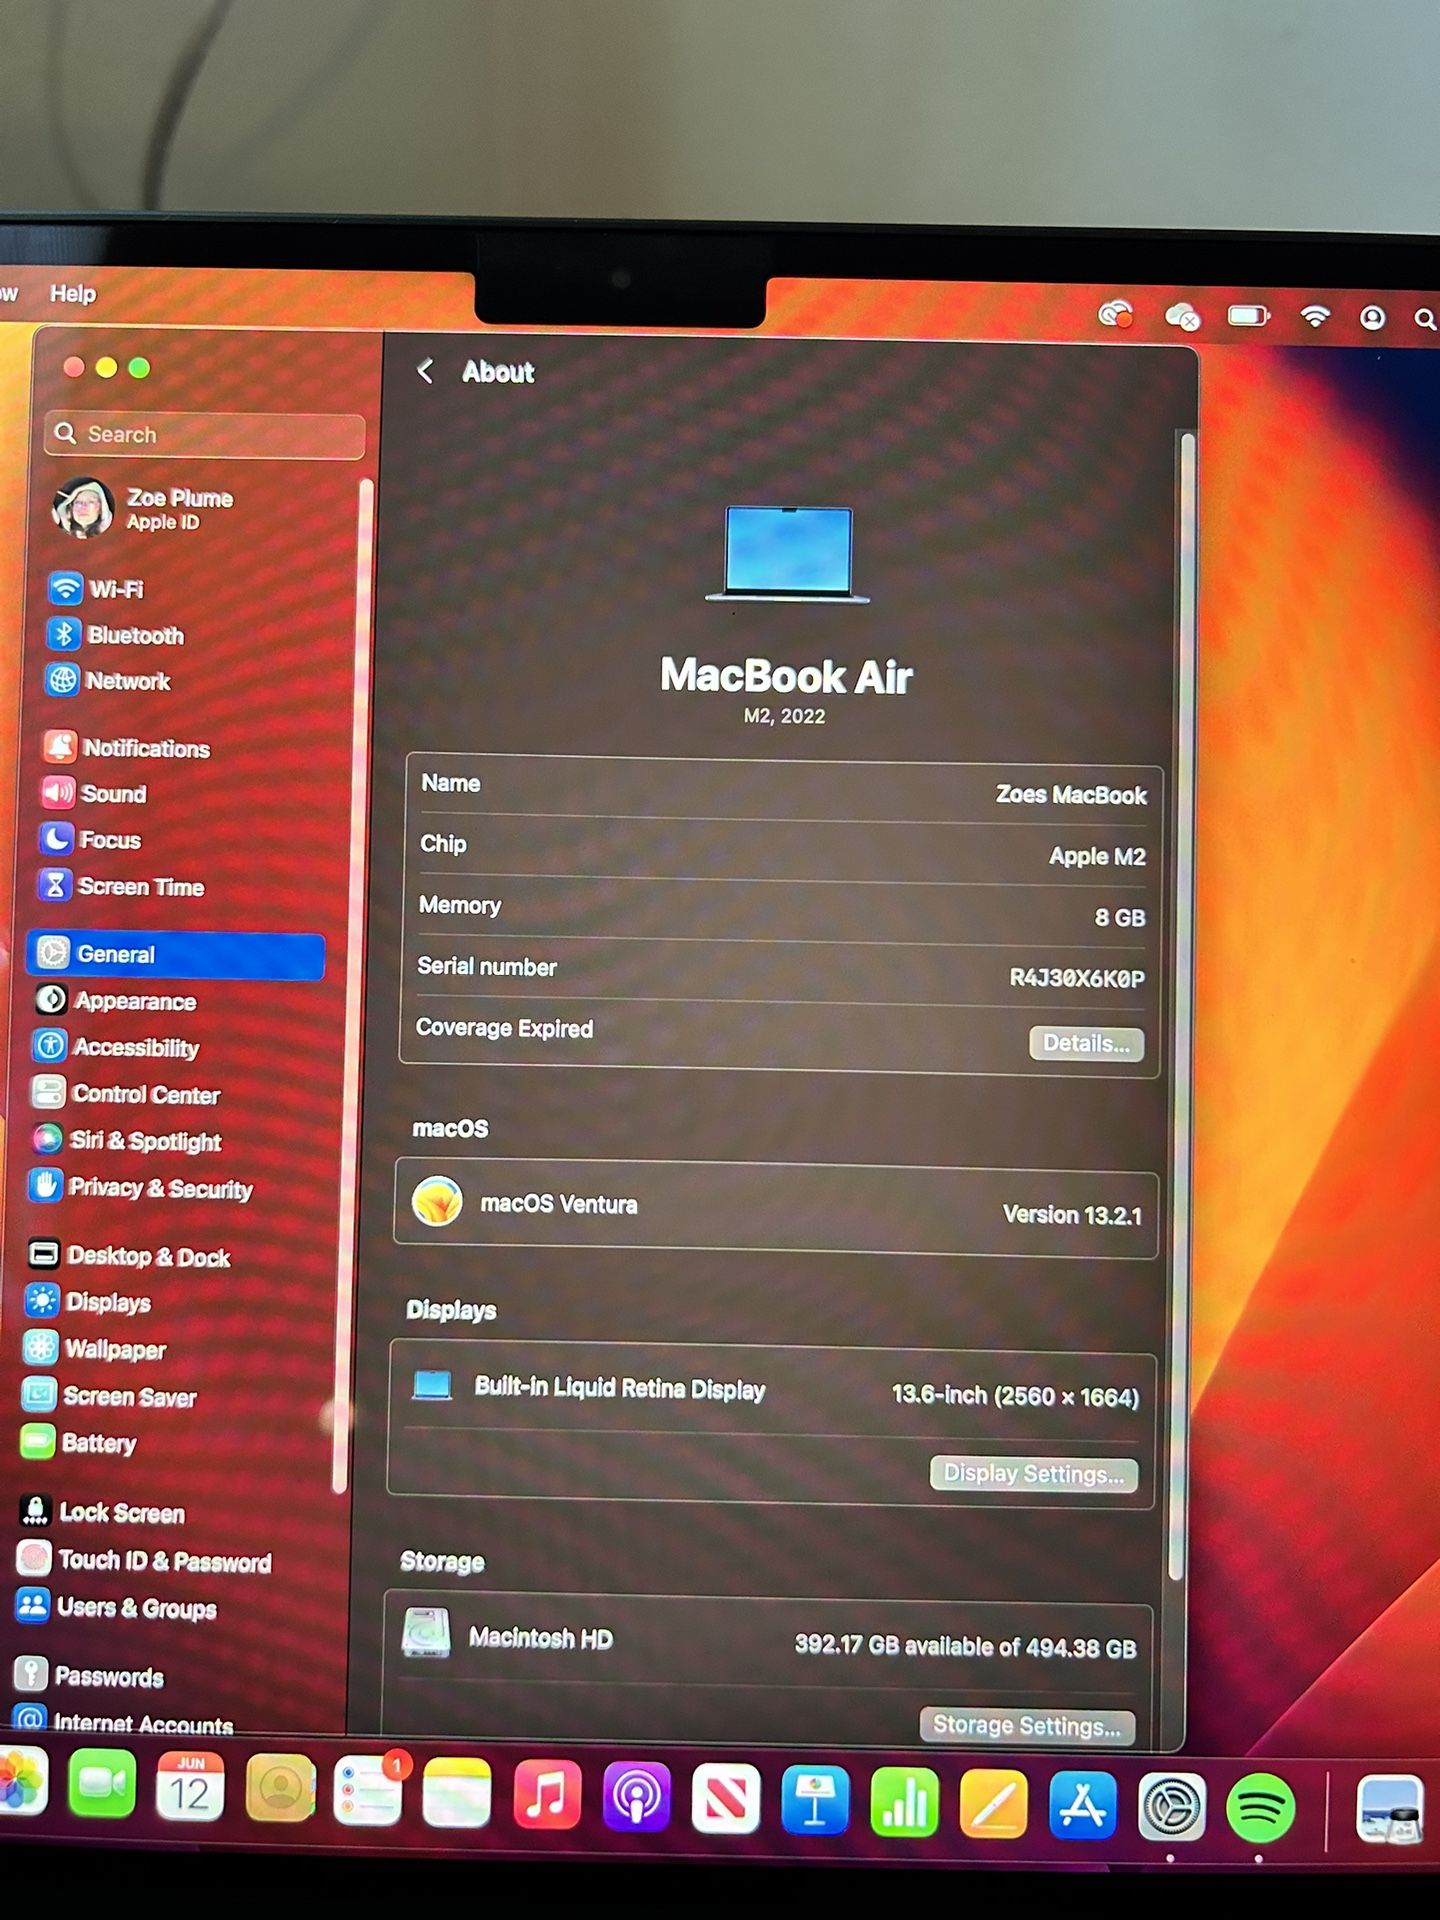
Task: Click the user account icon in menu bar
Action: [x=1372, y=318]
